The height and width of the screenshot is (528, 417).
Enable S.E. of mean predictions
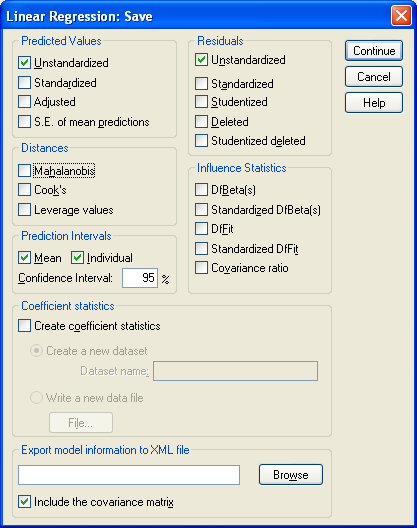coord(25,122)
